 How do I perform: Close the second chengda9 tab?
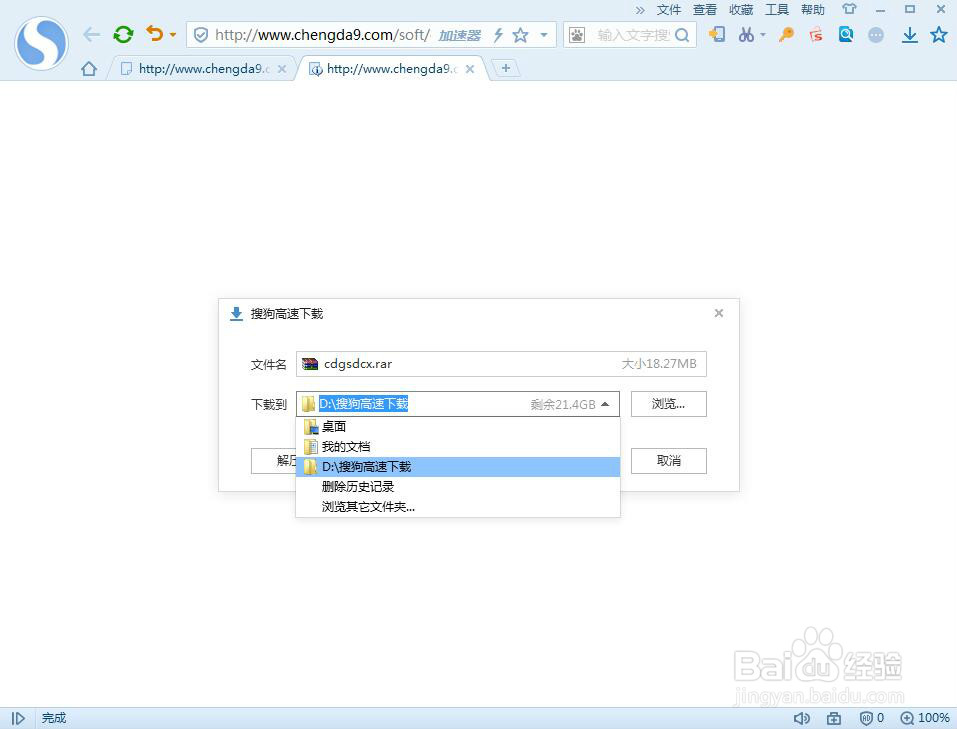(470, 69)
